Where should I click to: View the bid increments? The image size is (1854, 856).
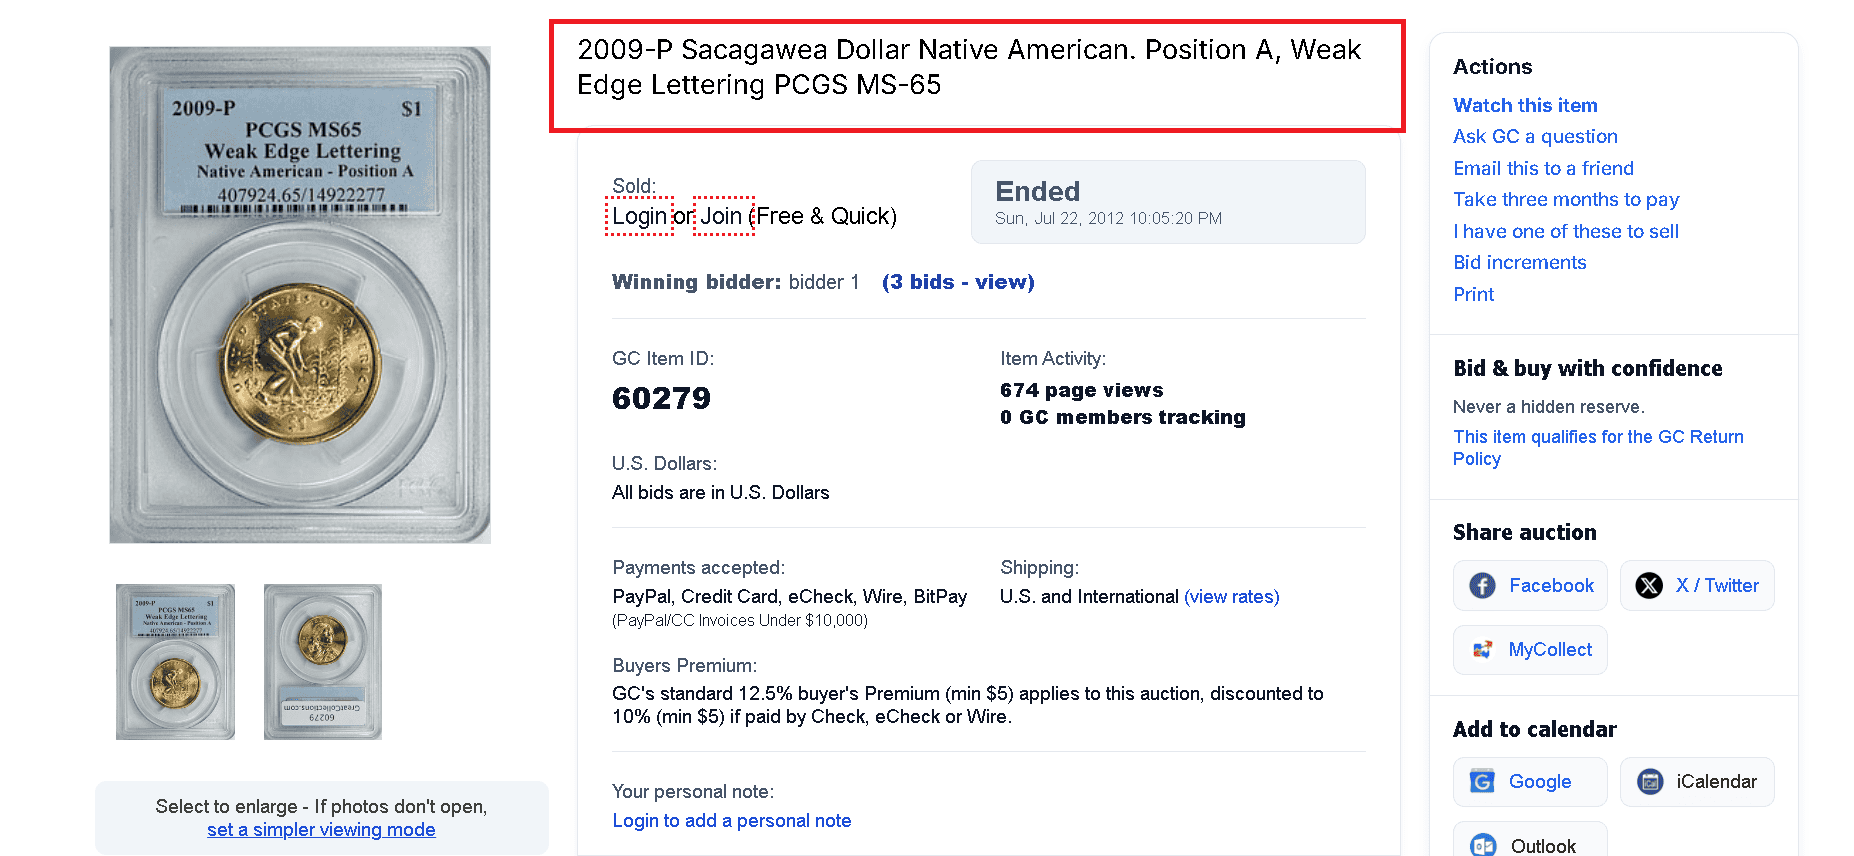point(1519,262)
